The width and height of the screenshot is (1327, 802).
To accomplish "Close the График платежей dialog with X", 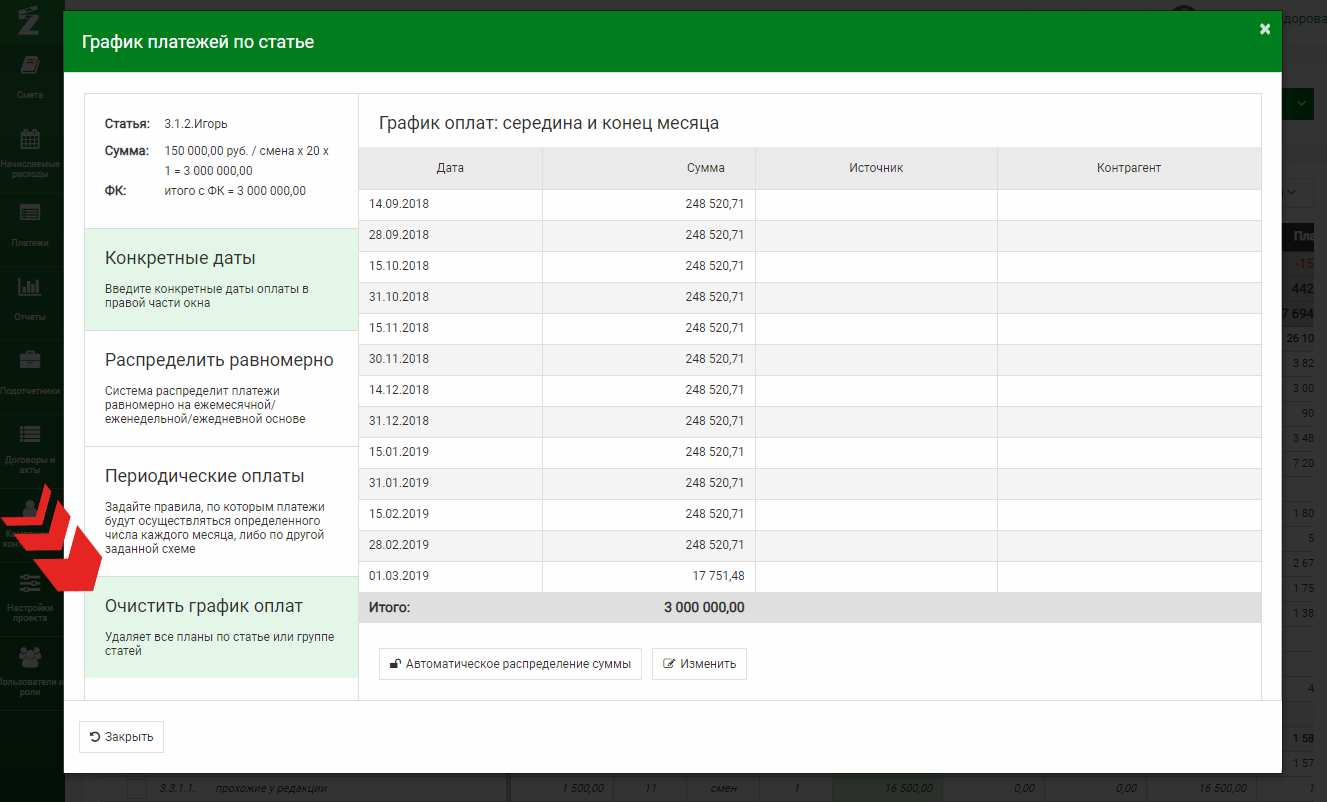I will coord(1265,29).
